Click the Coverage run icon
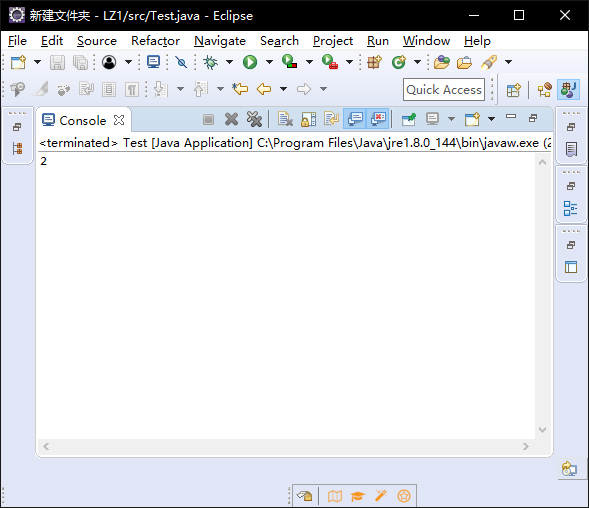This screenshot has height=508, width=589. click(x=290, y=62)
